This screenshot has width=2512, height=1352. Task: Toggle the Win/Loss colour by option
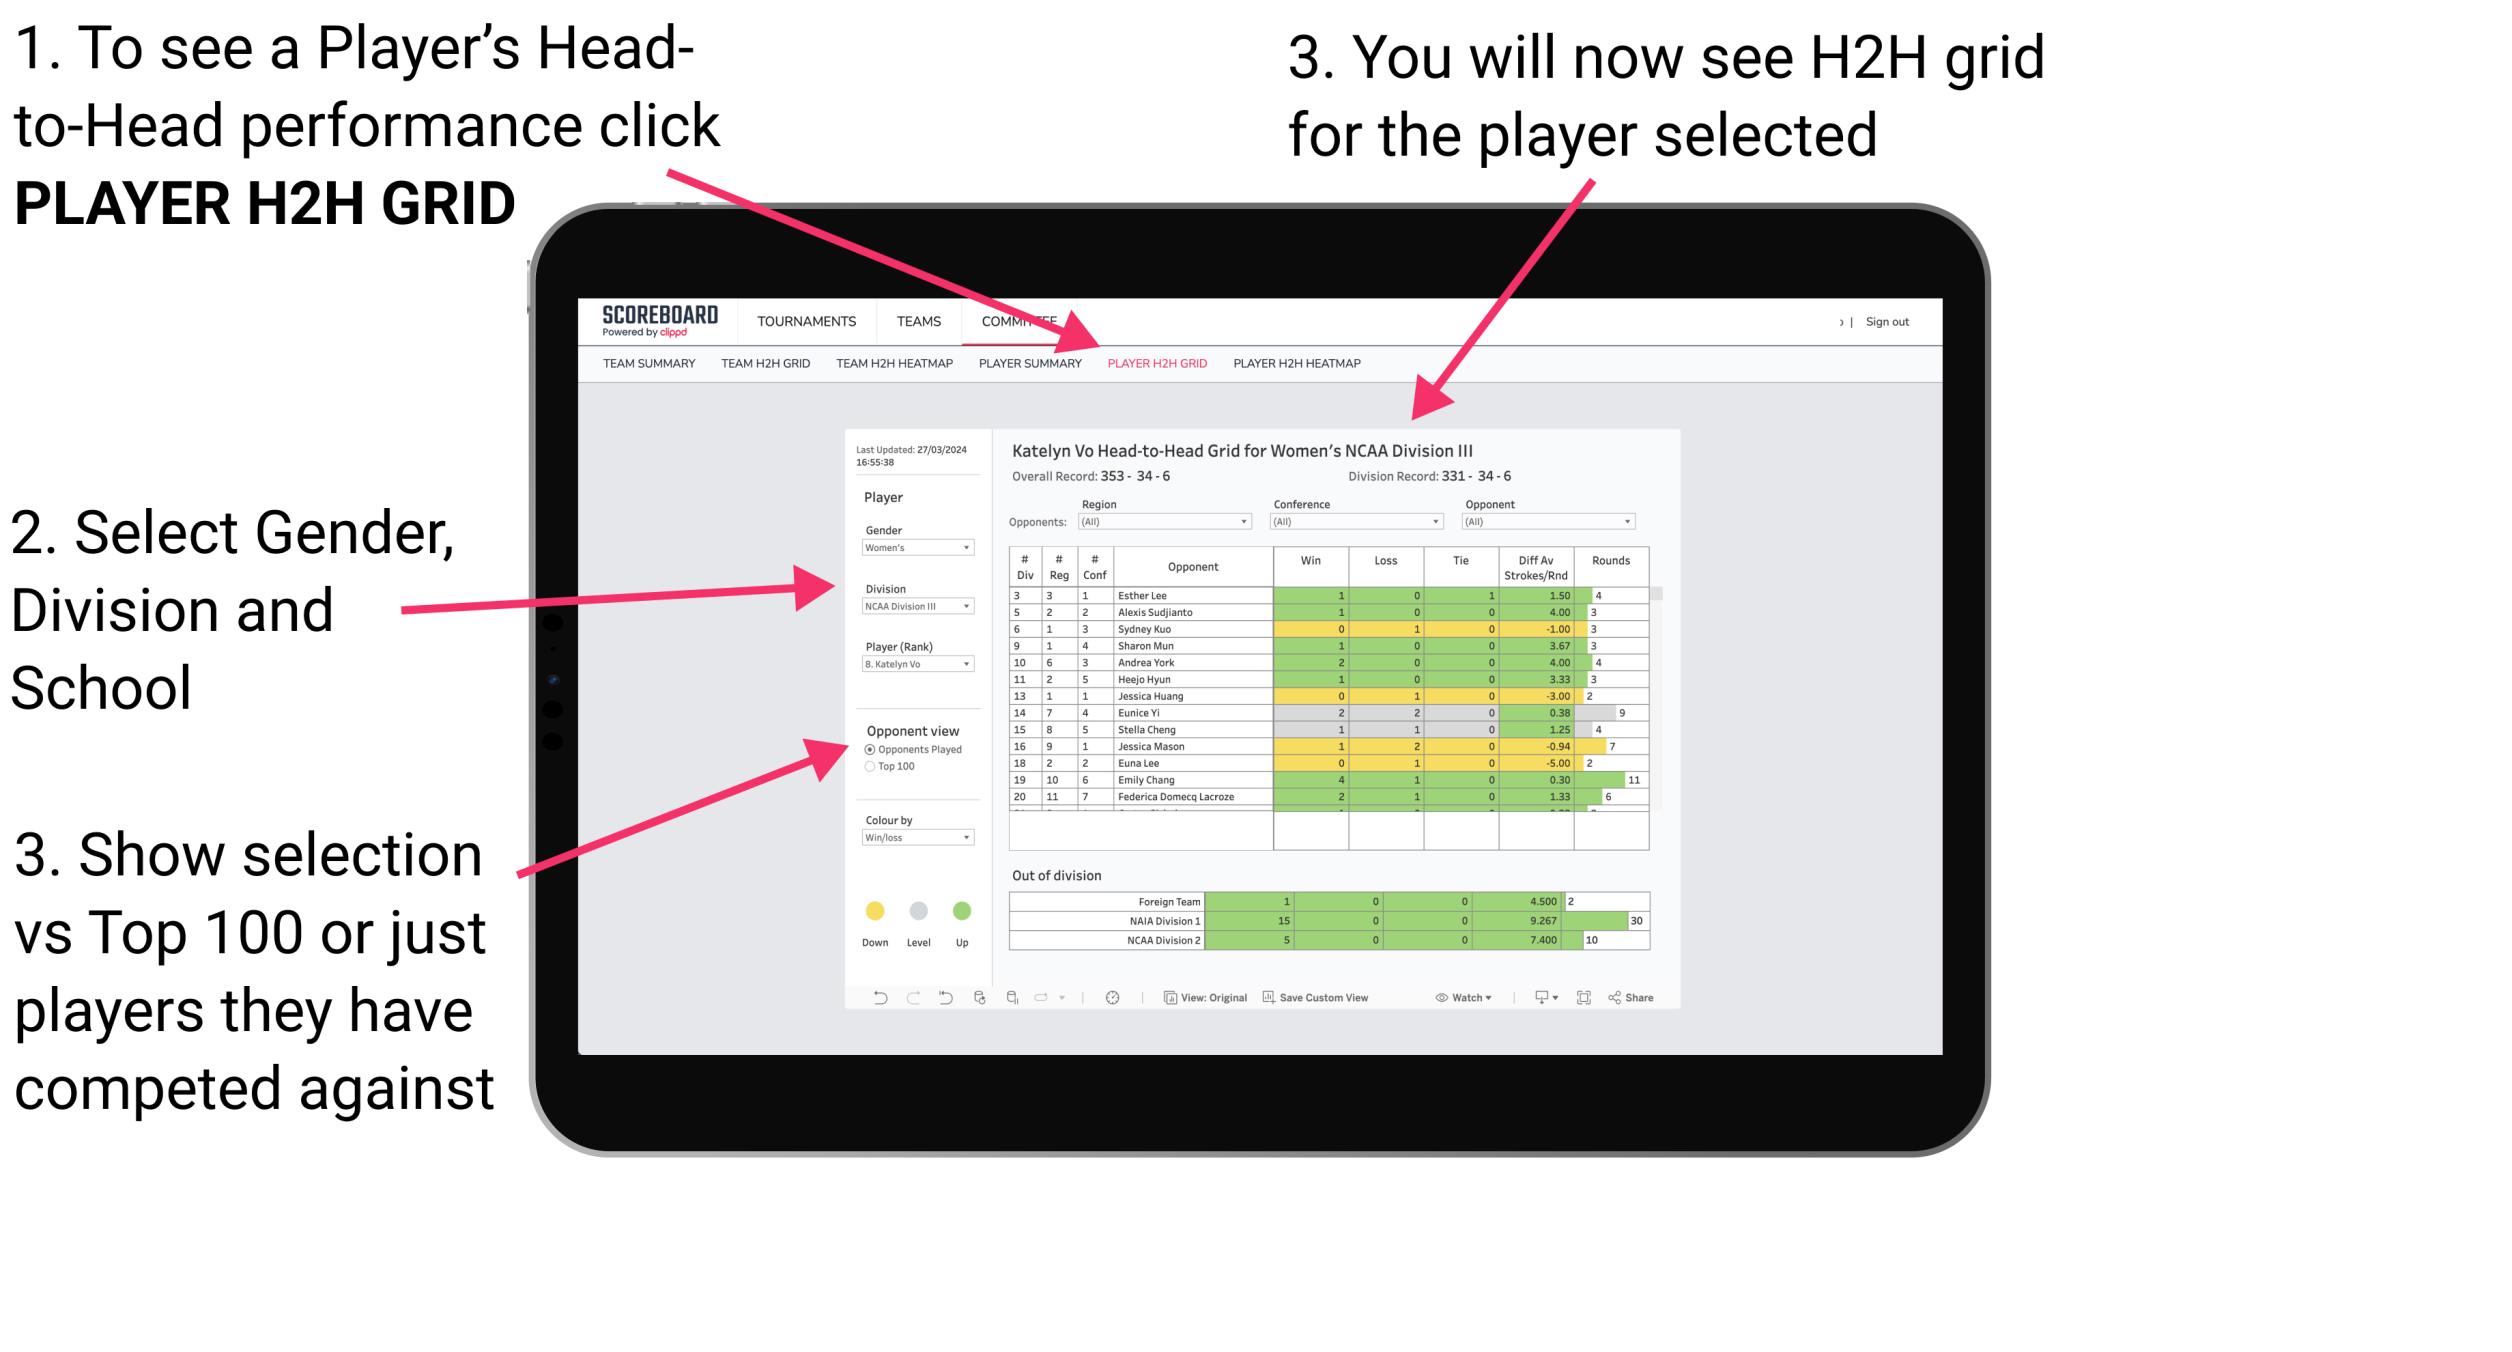(916, 846)
